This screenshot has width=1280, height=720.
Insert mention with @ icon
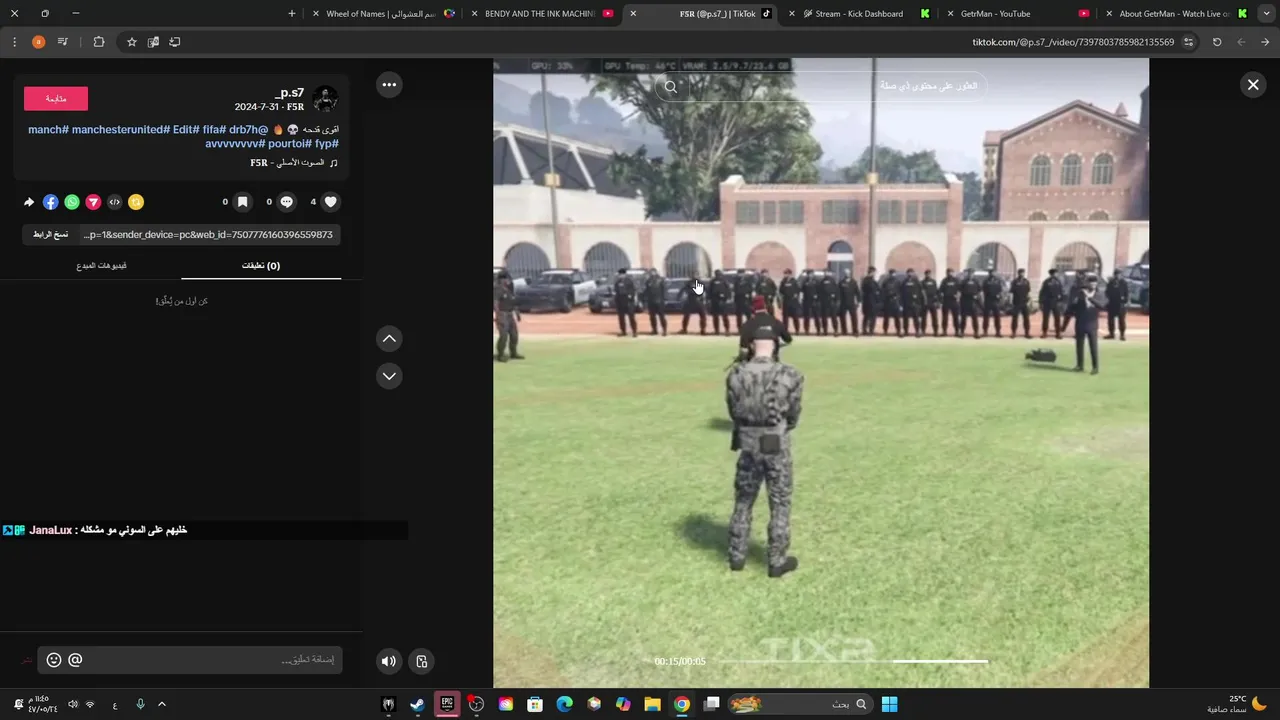(x=75, y=660)
